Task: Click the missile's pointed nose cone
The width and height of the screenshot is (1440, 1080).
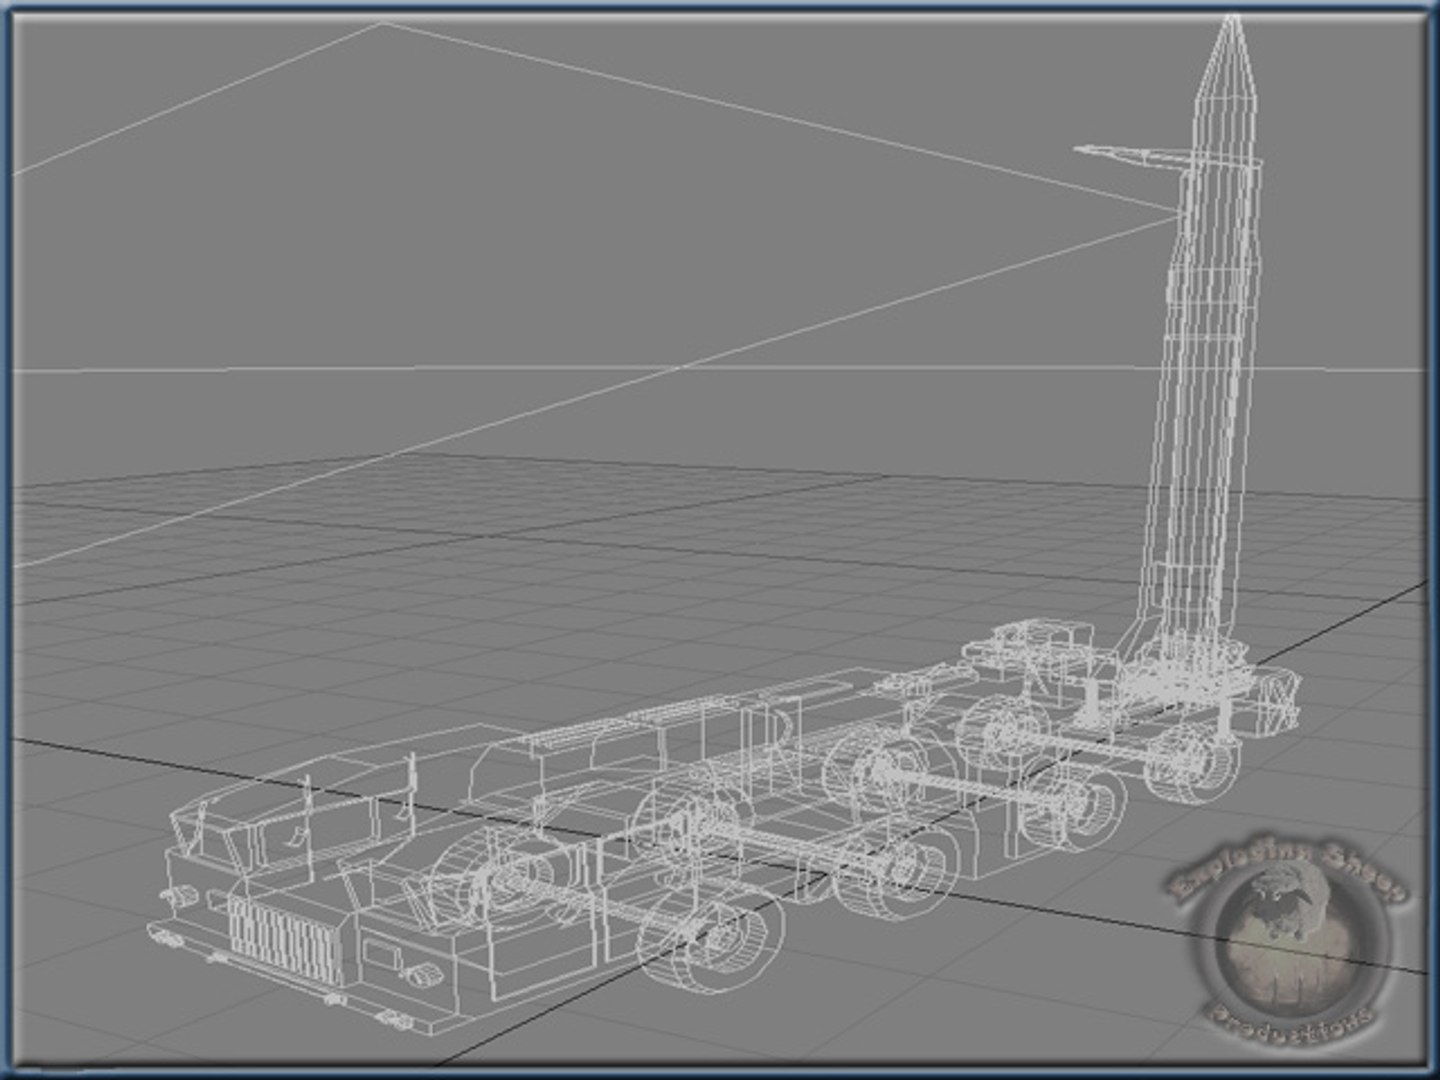Action: [1229, 57]
